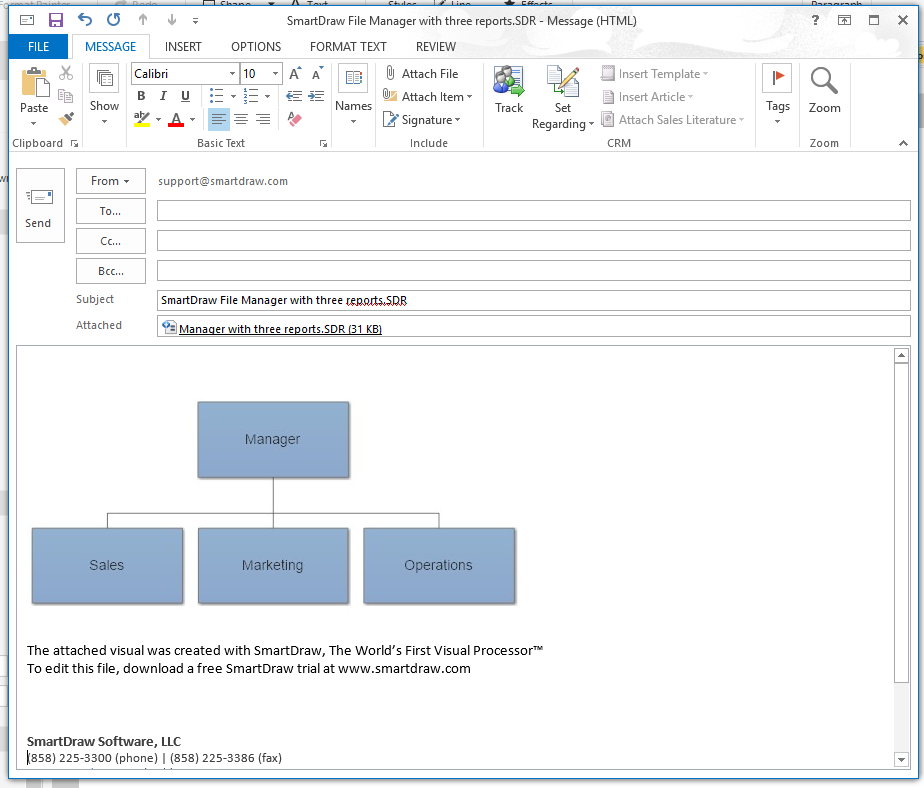Click the Track in CRM icon

509,90
